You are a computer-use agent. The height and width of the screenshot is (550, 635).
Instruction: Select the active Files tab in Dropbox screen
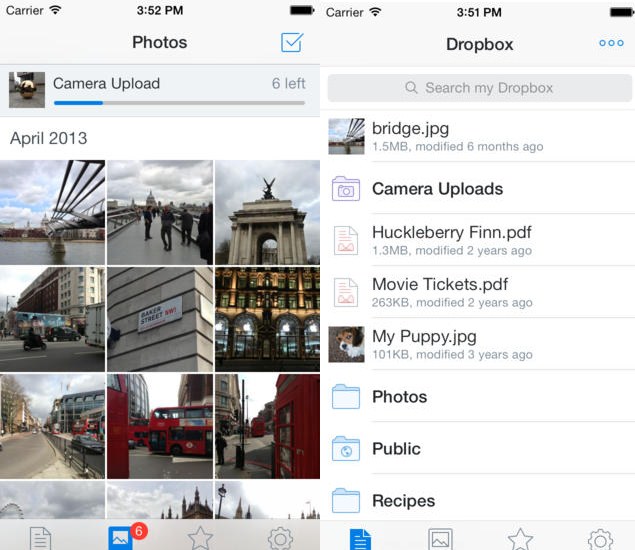click(x=360, y=539)
